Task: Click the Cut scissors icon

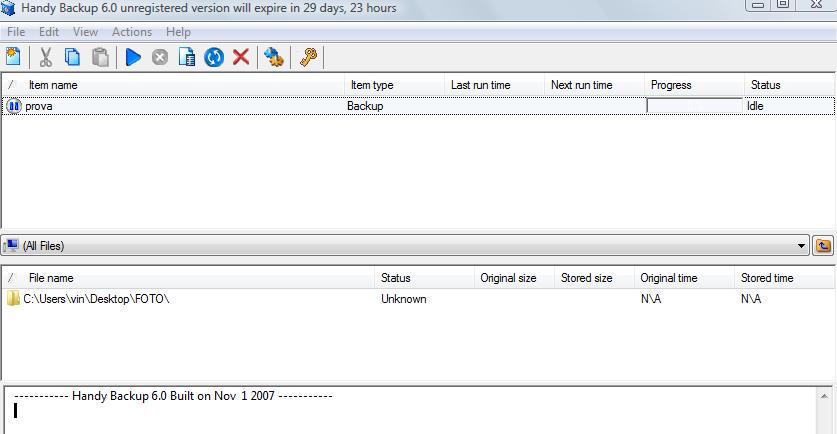Action: [45, 57]
